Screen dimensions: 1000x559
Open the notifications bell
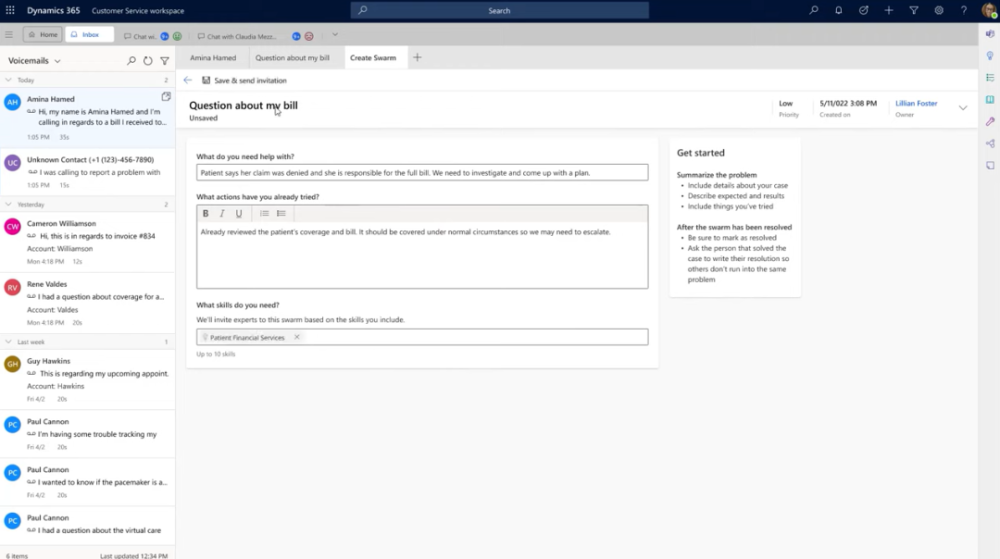(839, 10)
